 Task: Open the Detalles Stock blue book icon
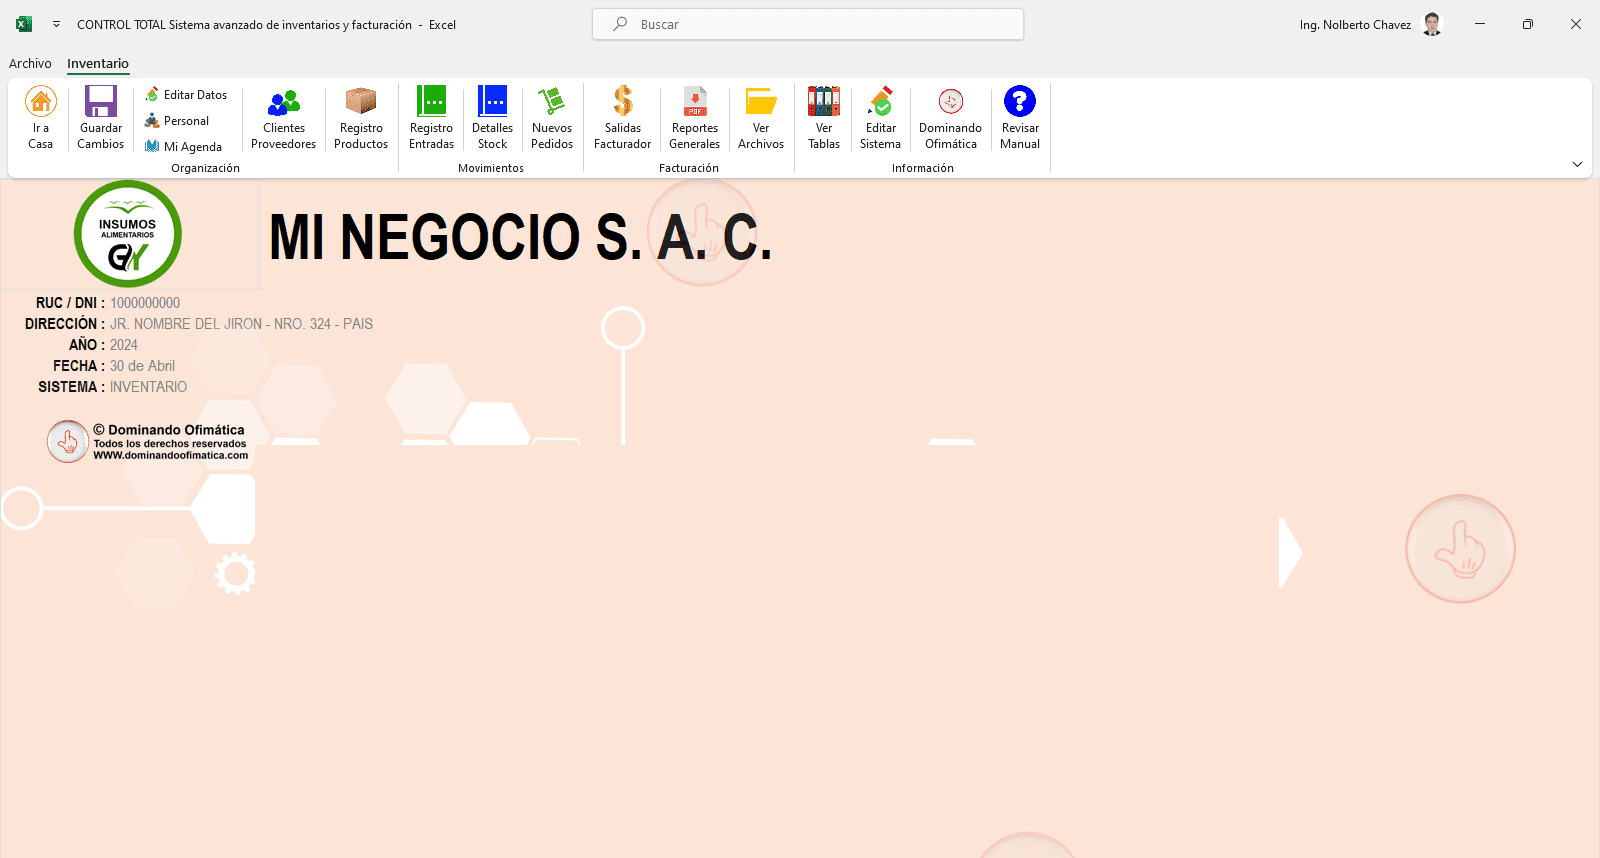[x=492, y=102]
